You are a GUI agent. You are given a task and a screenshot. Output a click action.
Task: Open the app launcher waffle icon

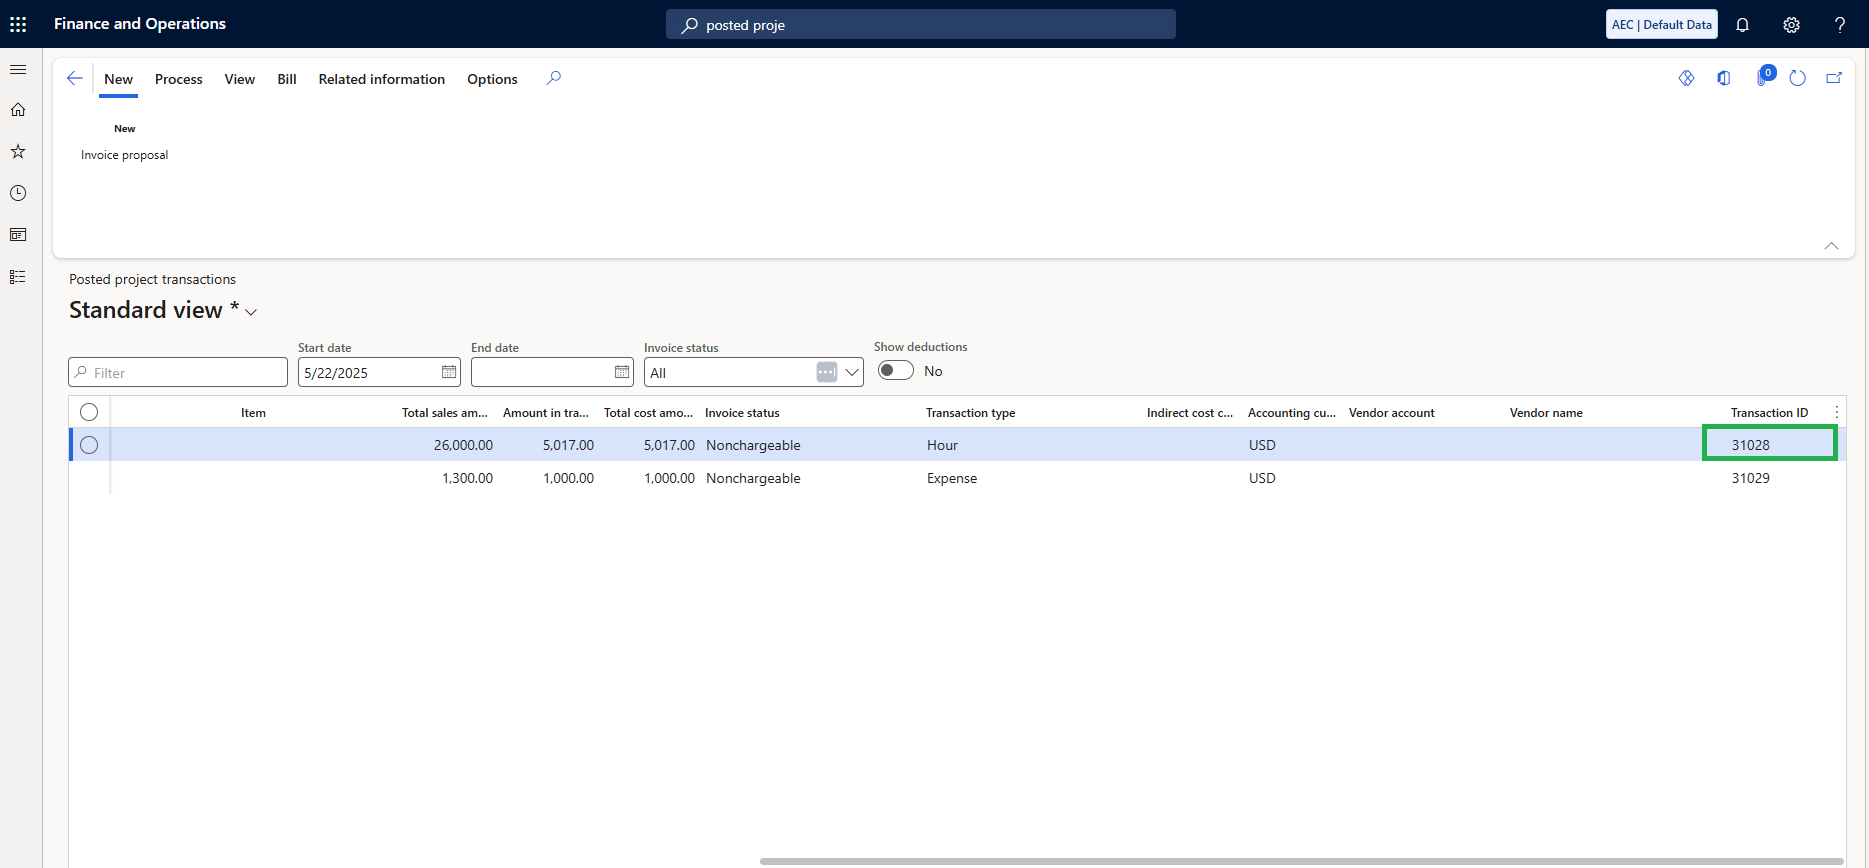coord(18,24)
